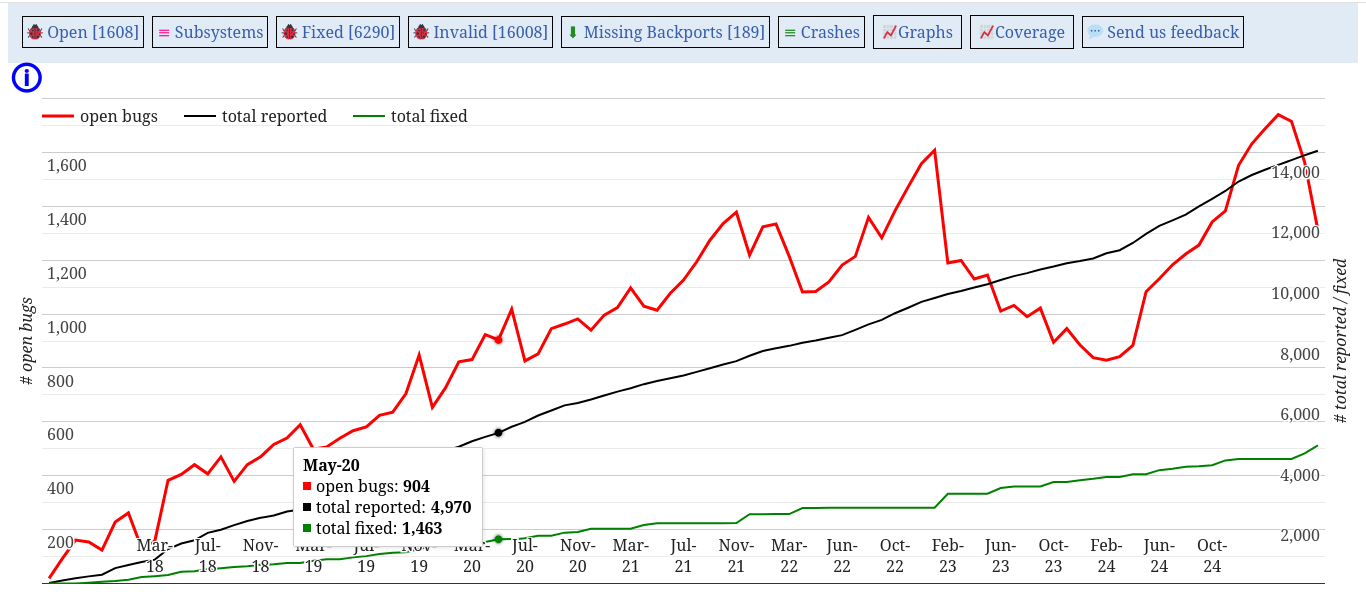Click the bug icon beside Open [1608]
1366x601 pixels.
(35, 32)
